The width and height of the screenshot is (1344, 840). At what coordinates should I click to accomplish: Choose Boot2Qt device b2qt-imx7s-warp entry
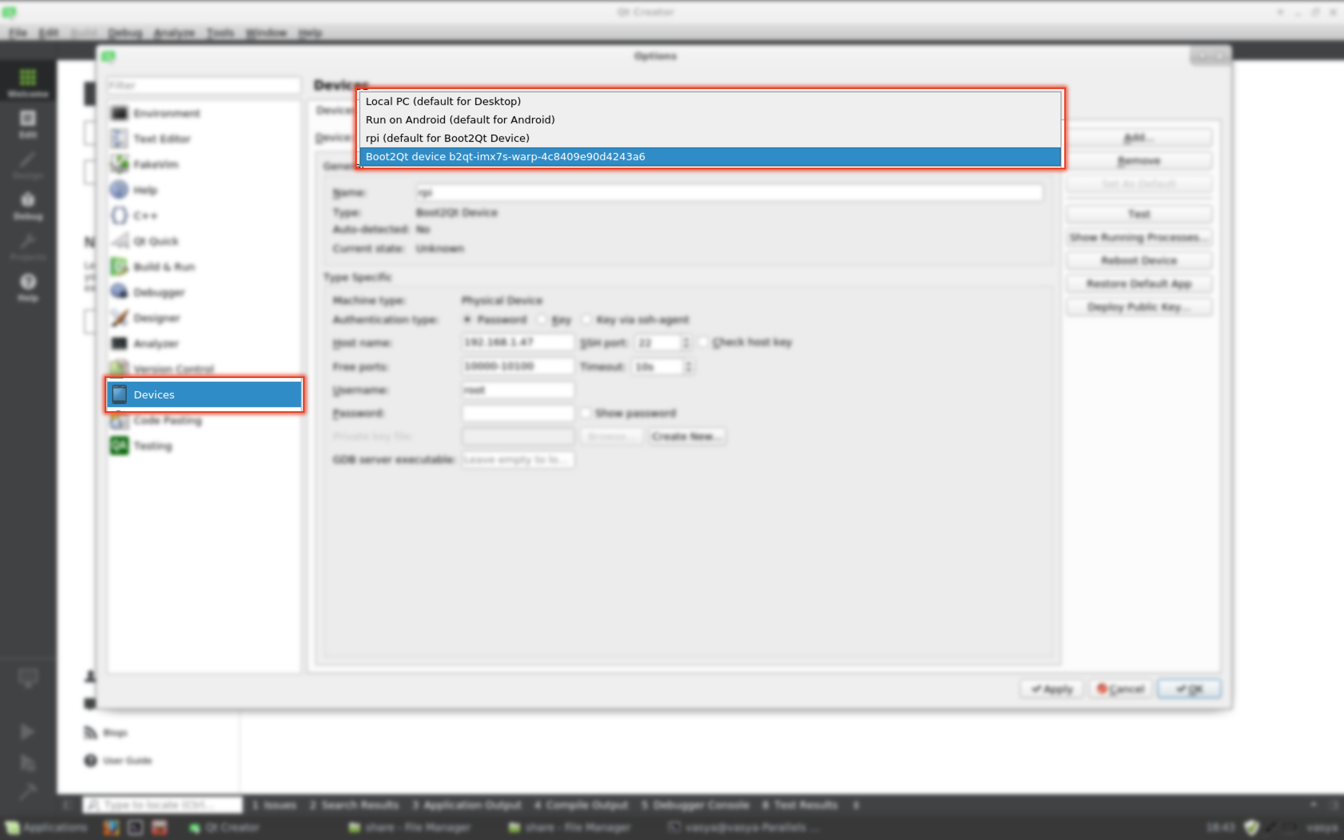[710, 156]
